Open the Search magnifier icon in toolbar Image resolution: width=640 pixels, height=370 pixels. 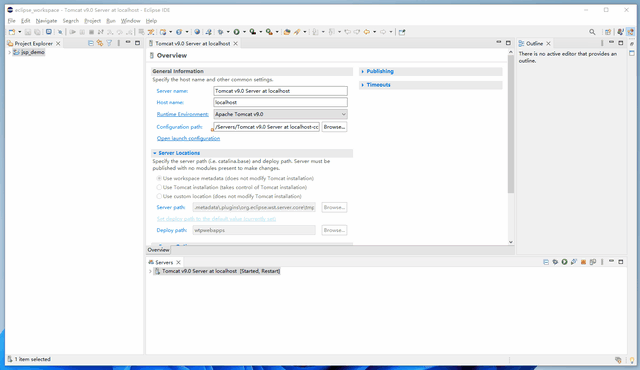[x=592, y=32]
